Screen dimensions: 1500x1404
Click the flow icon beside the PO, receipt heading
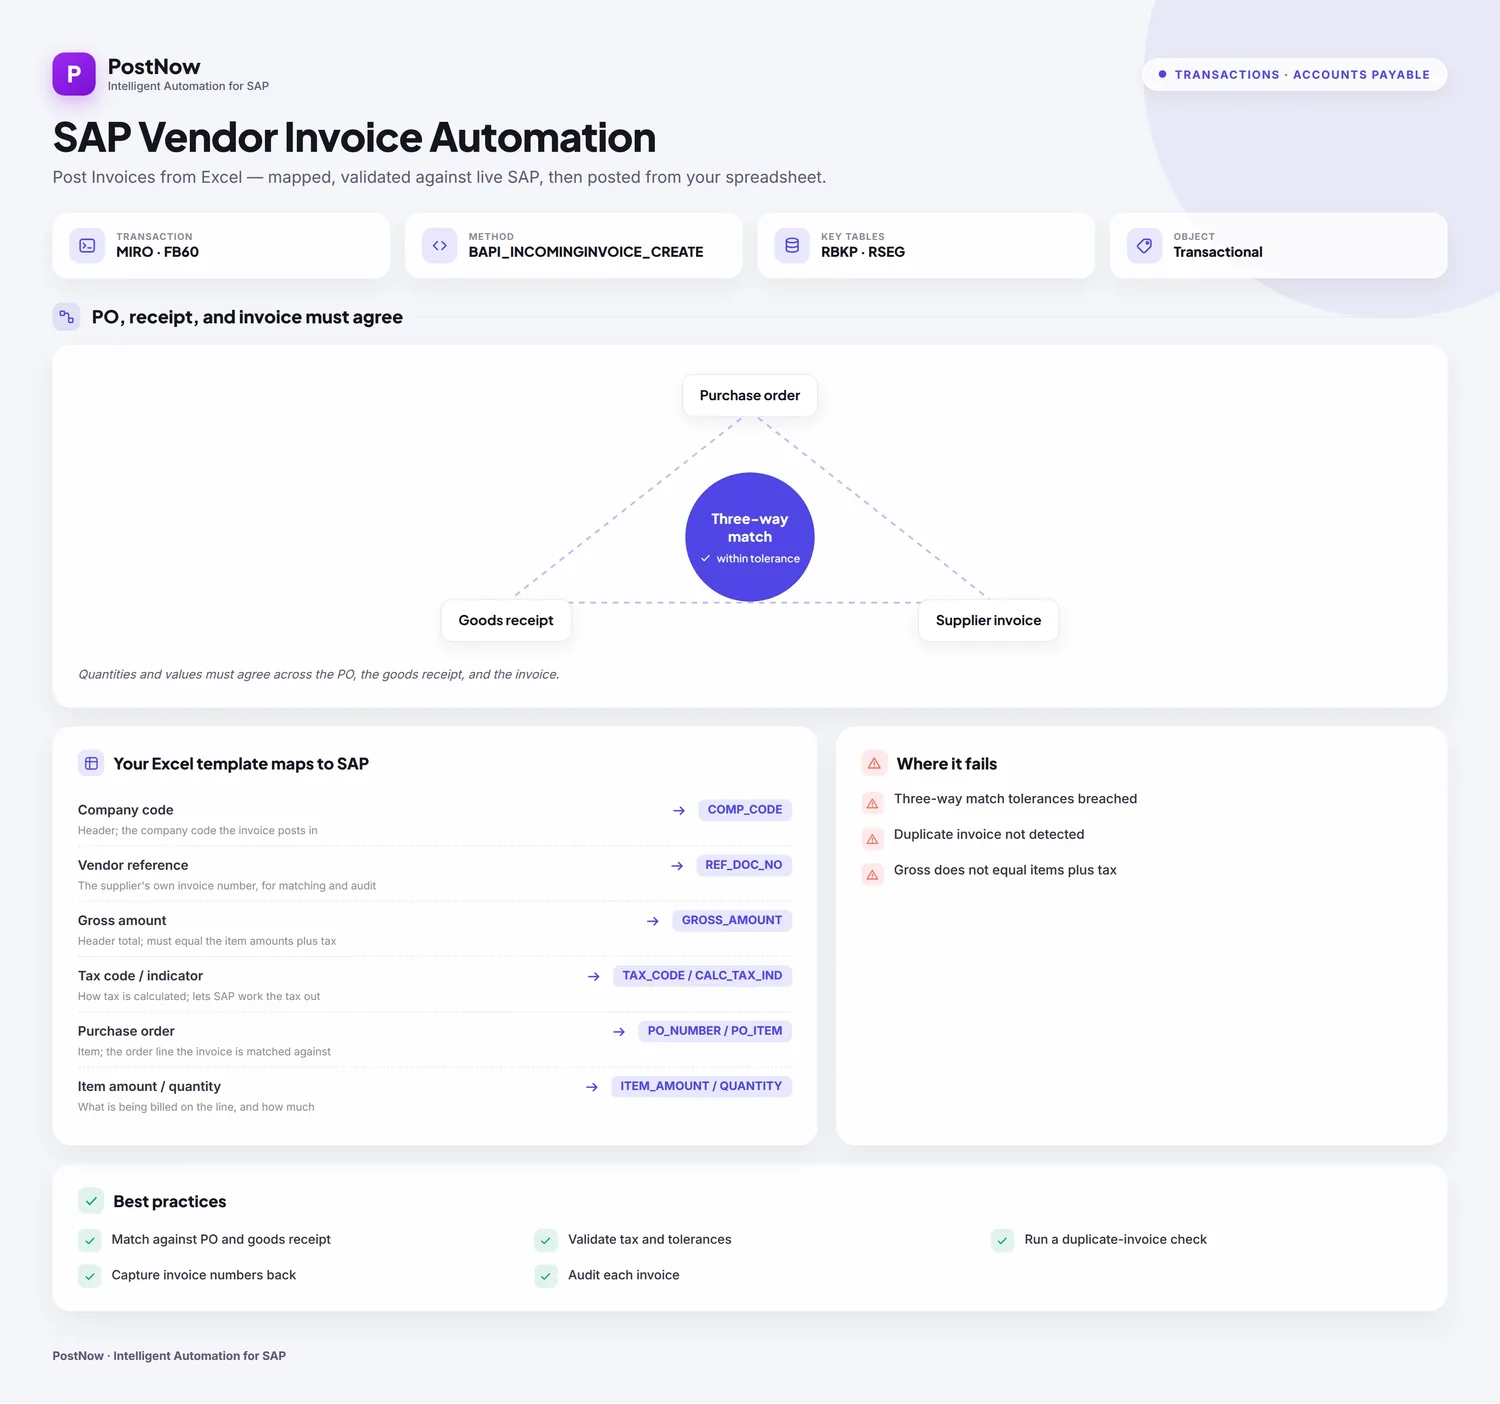[66, 317]
